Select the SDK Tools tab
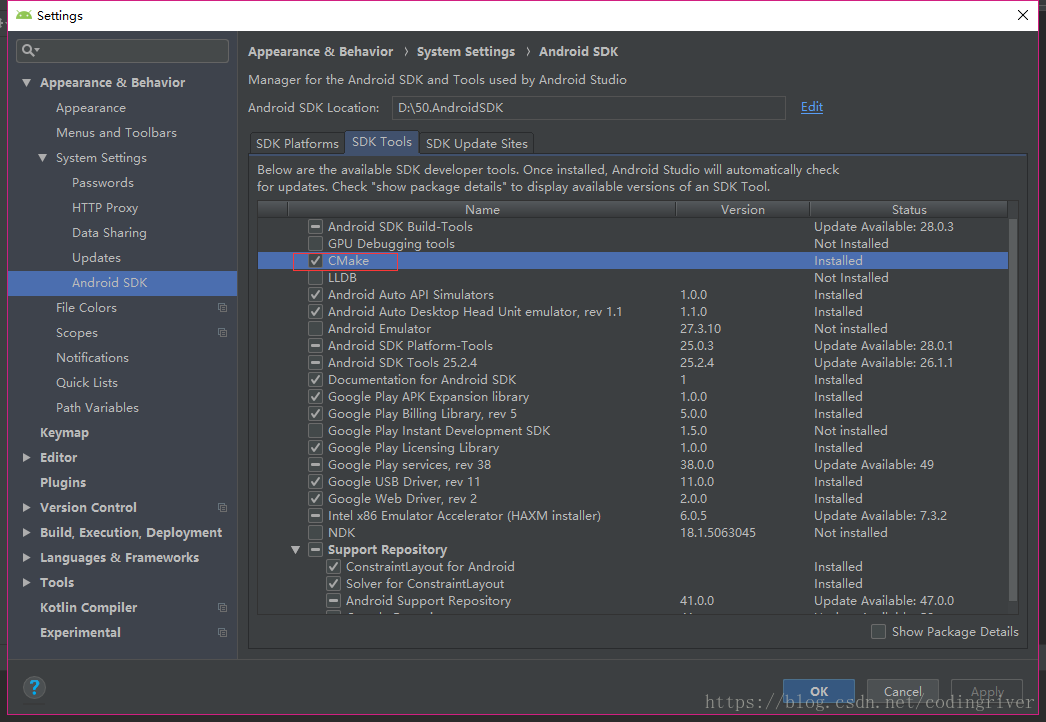The width and height of the screenshot is (1046, 722). coord(382,142)
